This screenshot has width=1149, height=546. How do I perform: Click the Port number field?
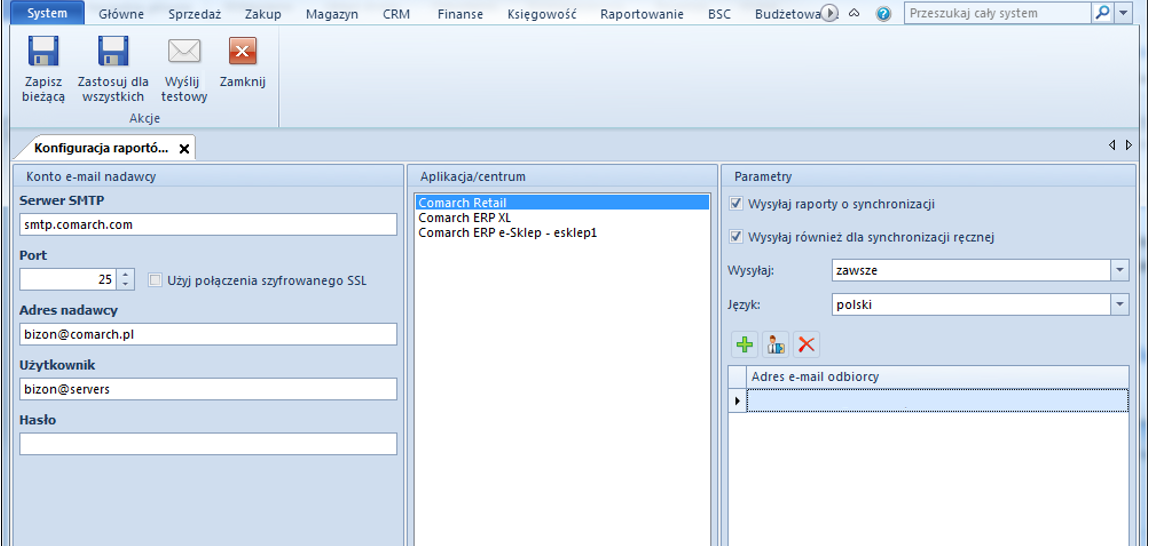tap(69, 279)
